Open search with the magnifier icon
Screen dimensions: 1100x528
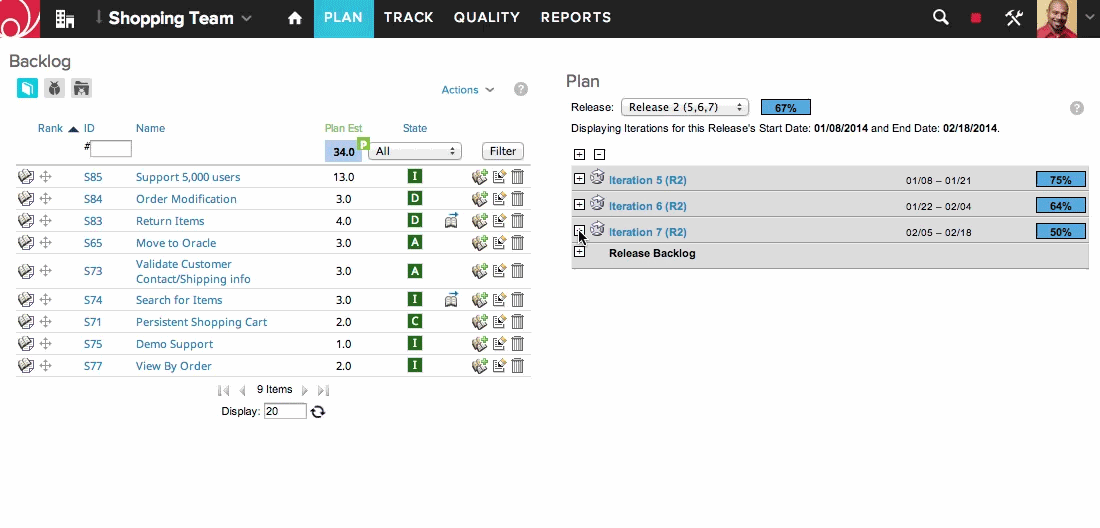coord(941,18)
